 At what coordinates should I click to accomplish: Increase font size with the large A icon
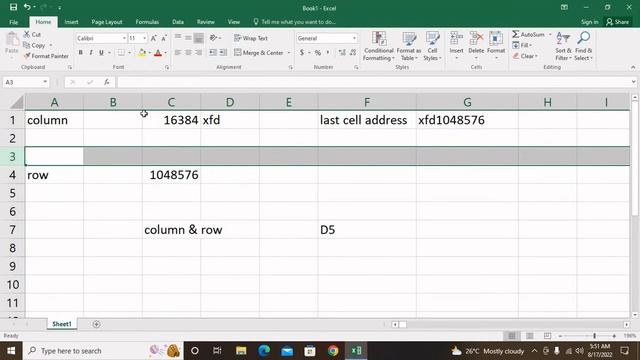point(153,38)
